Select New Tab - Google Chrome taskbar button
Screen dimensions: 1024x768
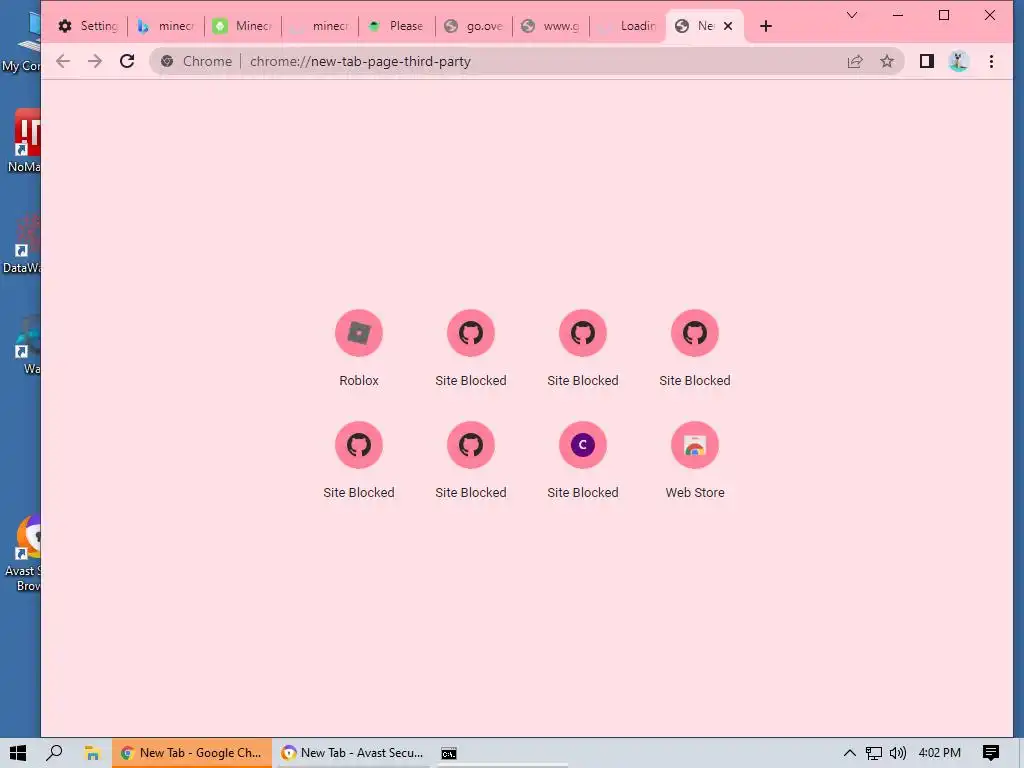click(191, 753)
